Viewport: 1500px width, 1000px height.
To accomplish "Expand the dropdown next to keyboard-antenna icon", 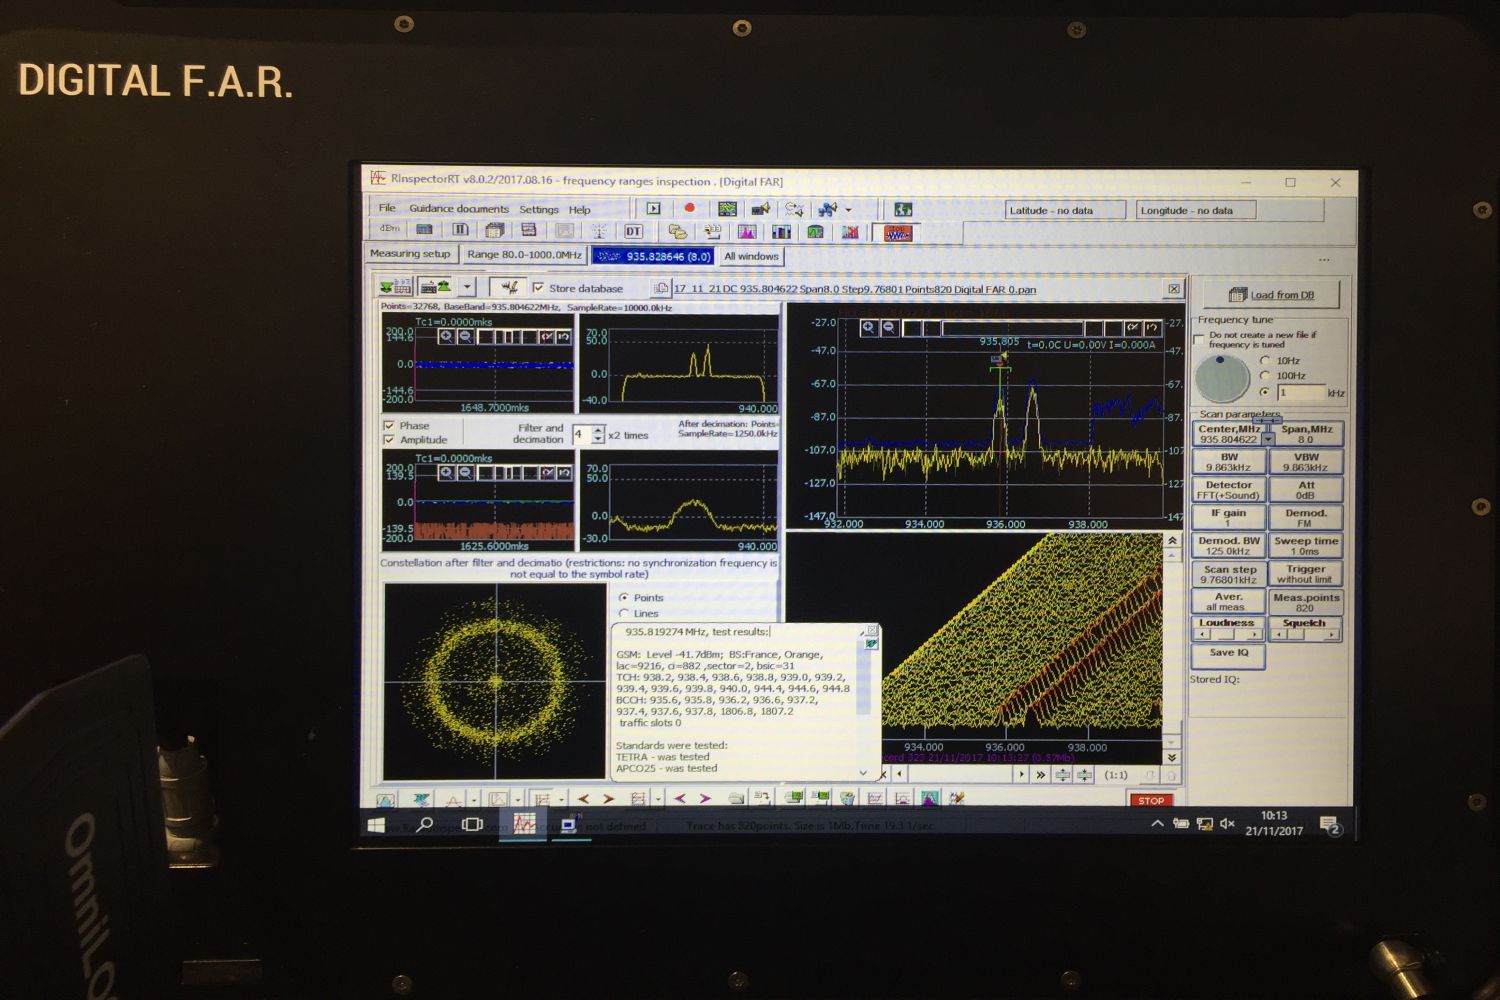I will [x=467, y=287].
